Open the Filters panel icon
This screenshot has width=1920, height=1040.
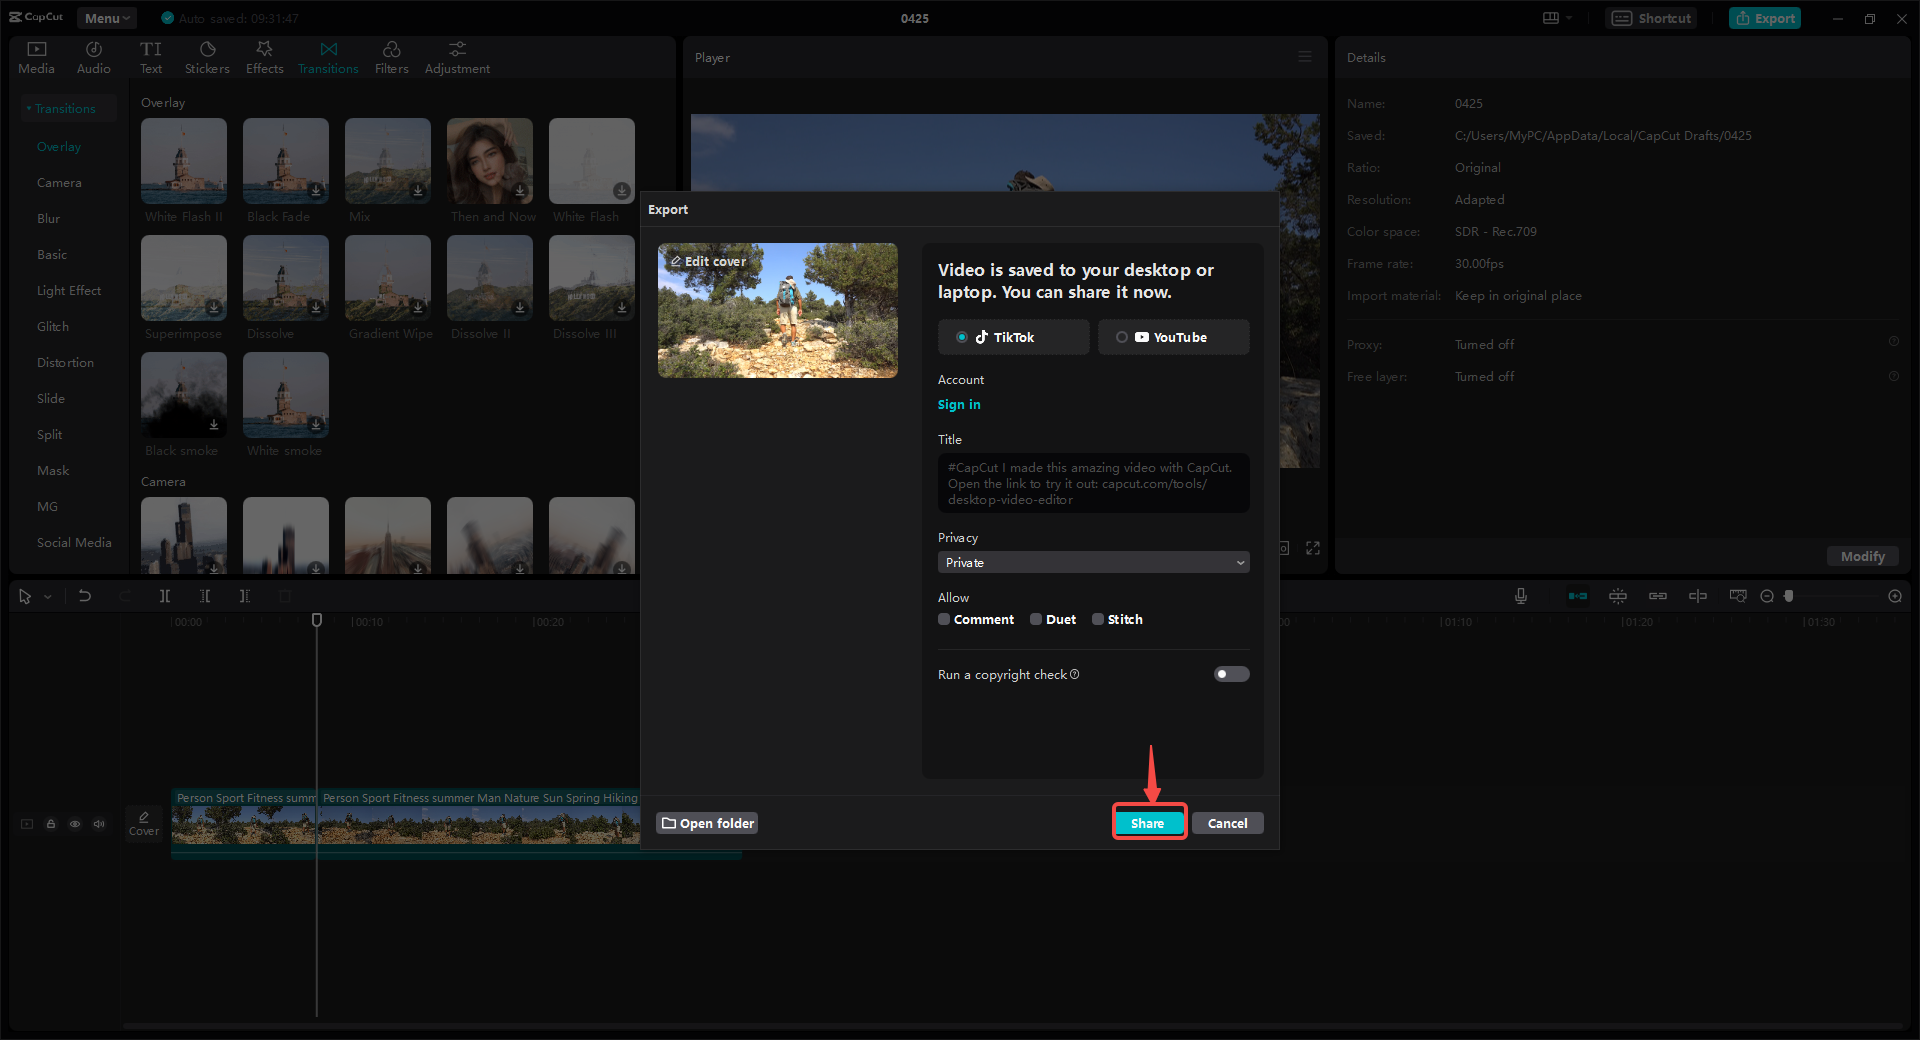tap(391, 49)
